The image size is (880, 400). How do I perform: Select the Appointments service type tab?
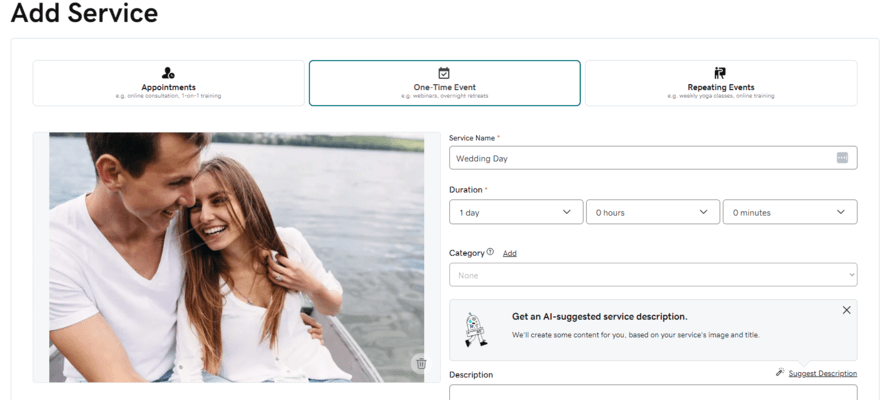[x=168, y=83]
